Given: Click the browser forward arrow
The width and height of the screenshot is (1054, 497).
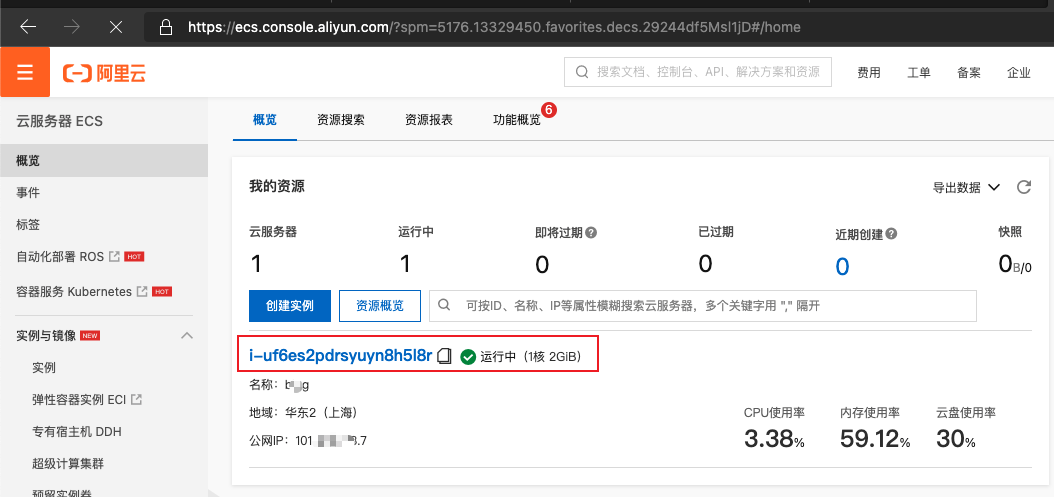Looking at the screenshot, I should pyautogui.click(x=72, y=27).
